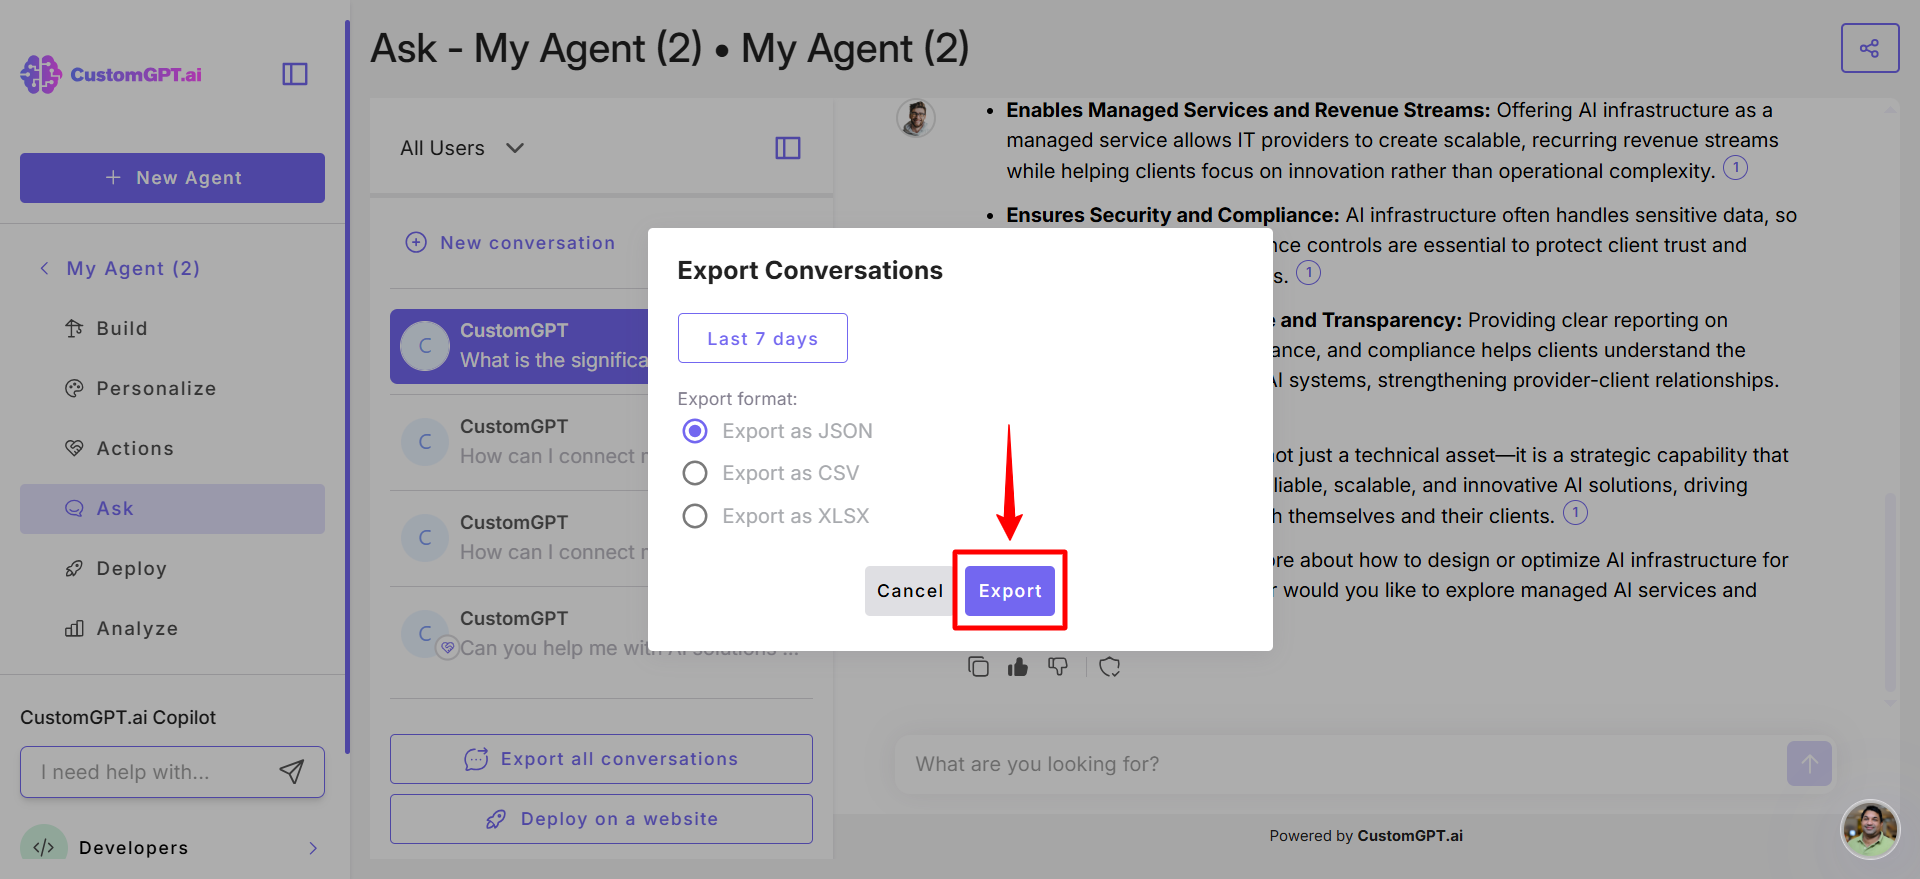Start a New conversation
This screenshot has height=879, width=1920.
point(510,242)
